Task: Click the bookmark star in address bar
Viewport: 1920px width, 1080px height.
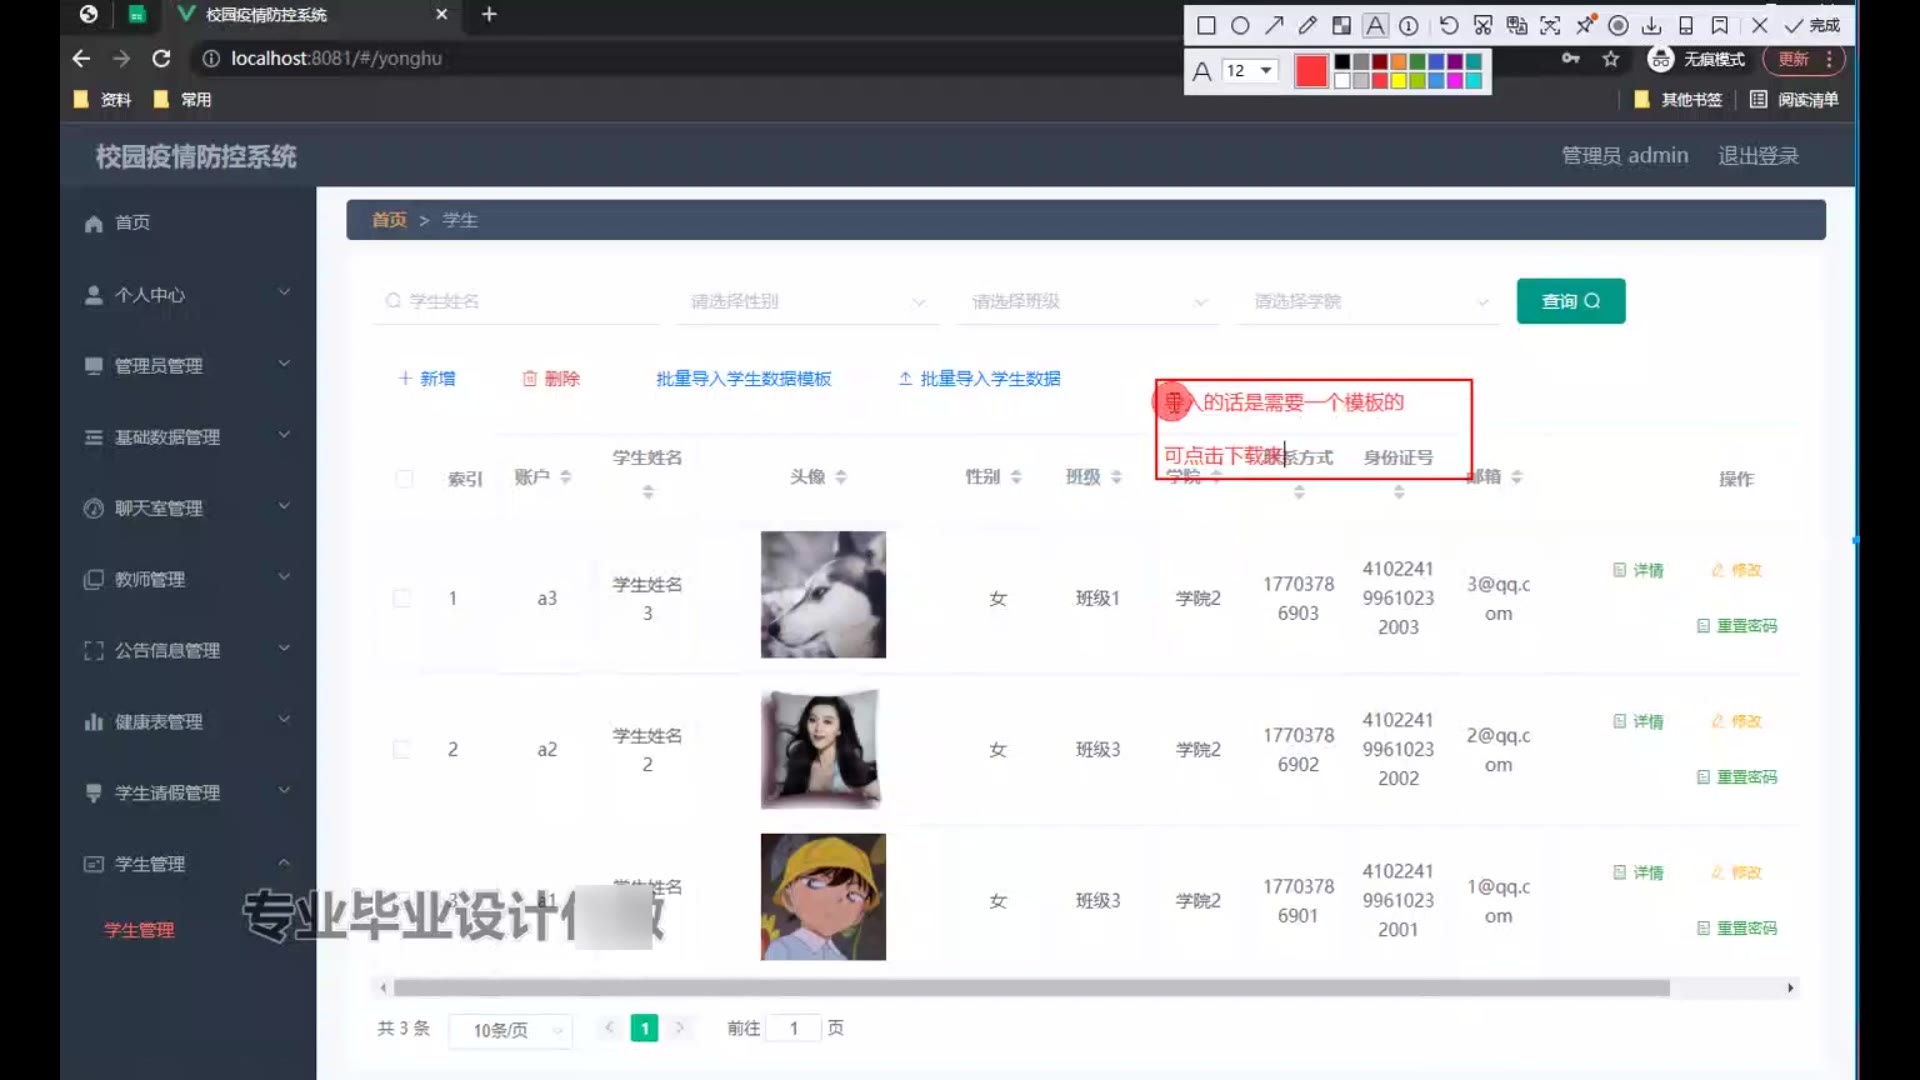Action: (1611, 59)
